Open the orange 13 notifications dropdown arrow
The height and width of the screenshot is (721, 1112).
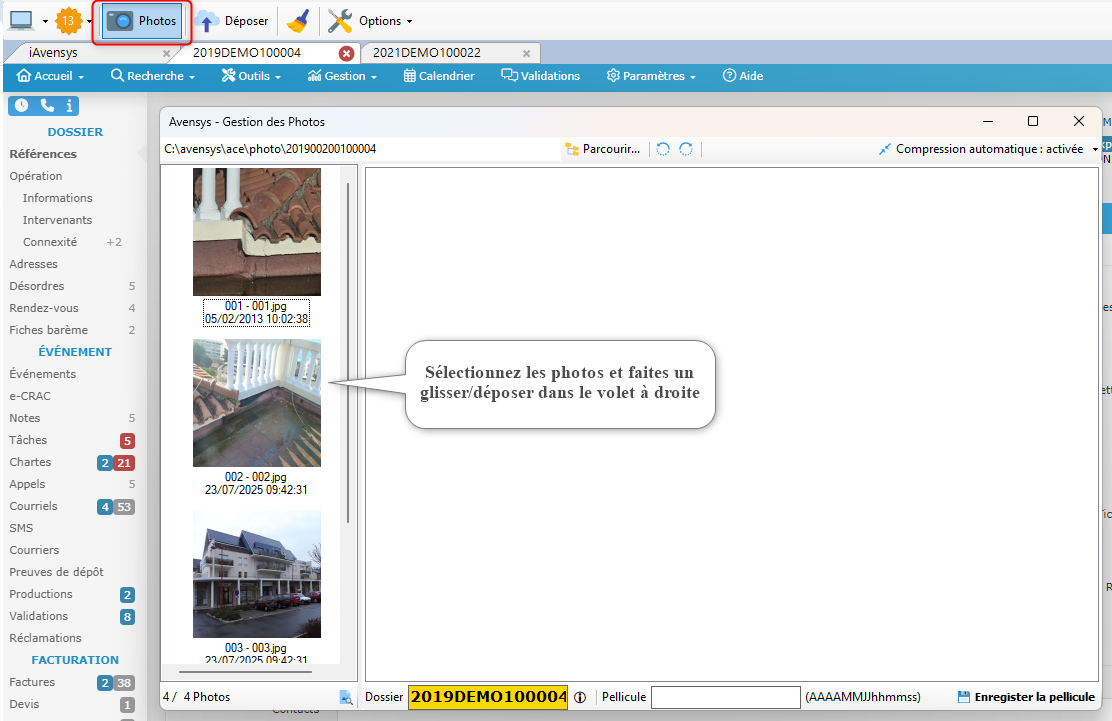click(x=89, y=21)
